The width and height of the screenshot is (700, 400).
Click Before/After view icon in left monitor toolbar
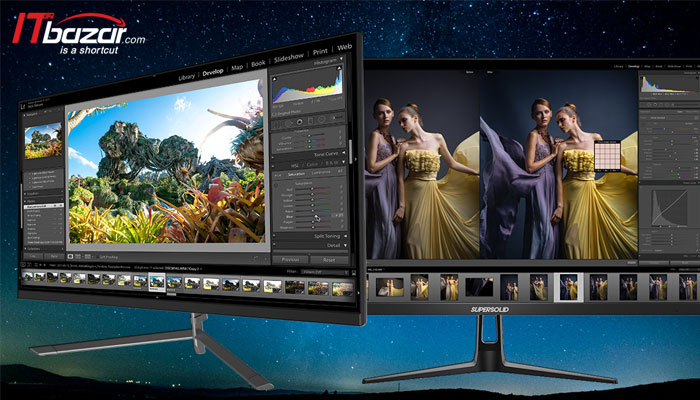[x=78, y=257]
